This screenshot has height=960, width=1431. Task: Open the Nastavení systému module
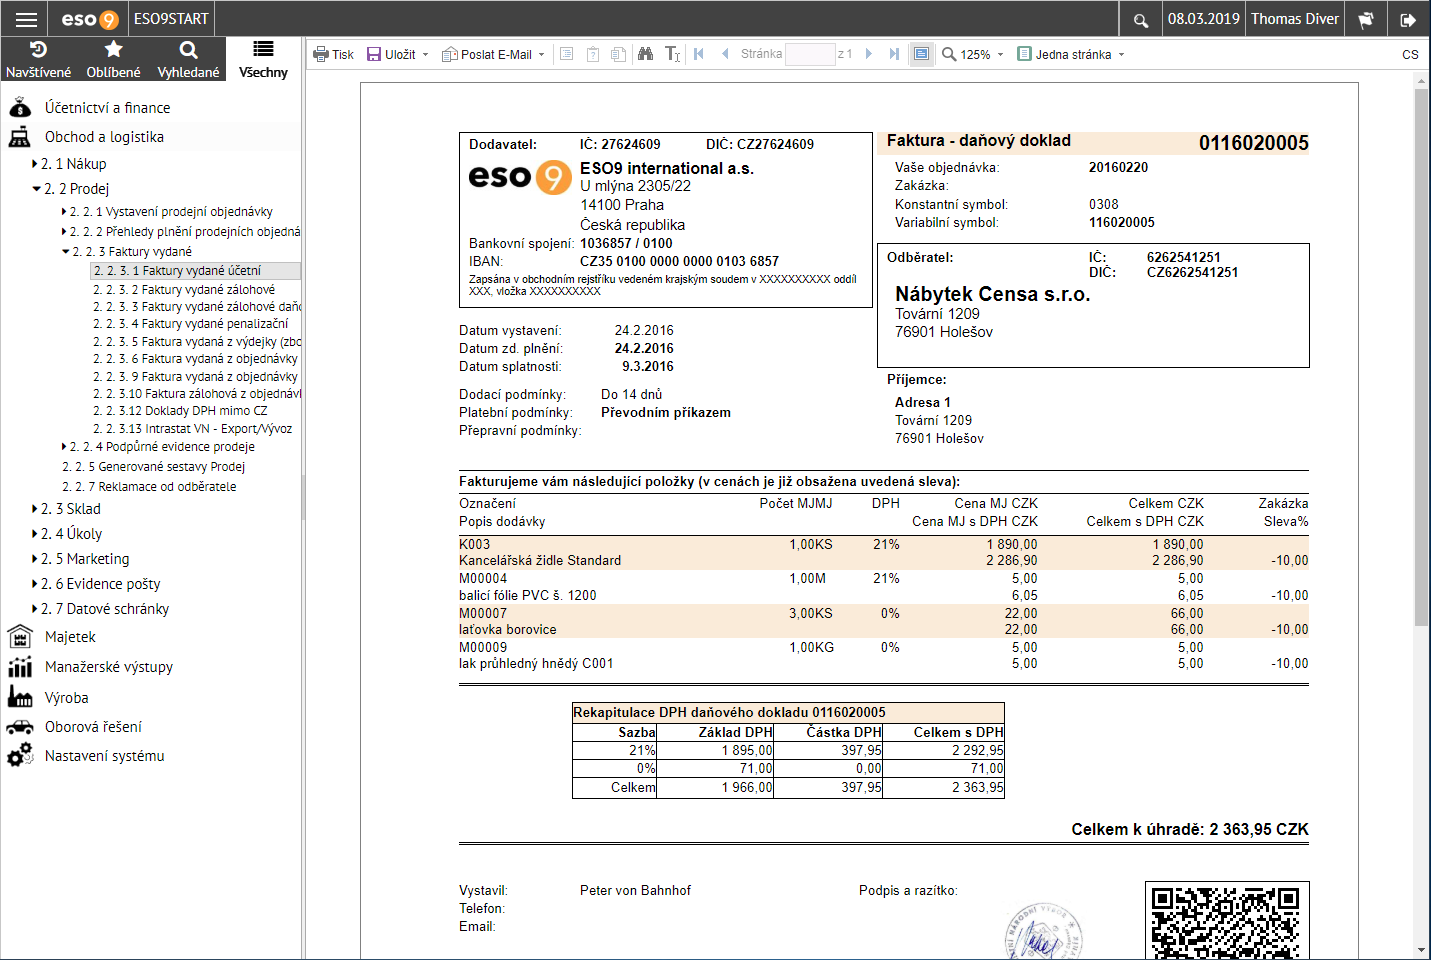(104, 756)
